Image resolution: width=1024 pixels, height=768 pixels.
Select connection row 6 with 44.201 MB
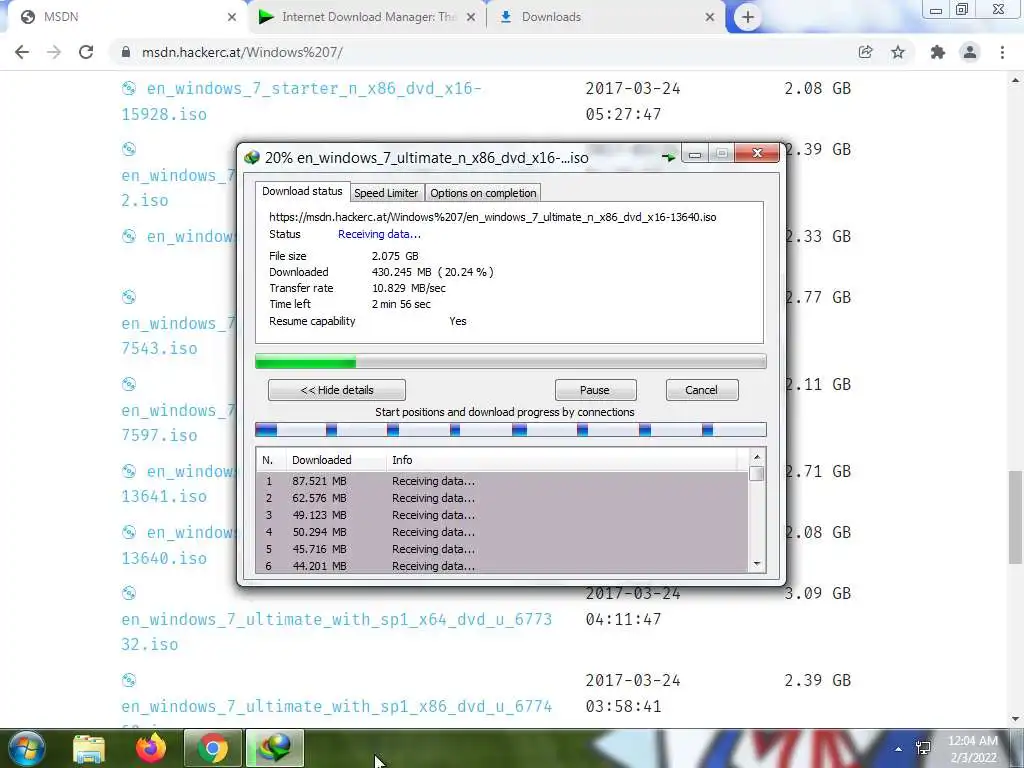pyautogui.click(x=502, y=566)
